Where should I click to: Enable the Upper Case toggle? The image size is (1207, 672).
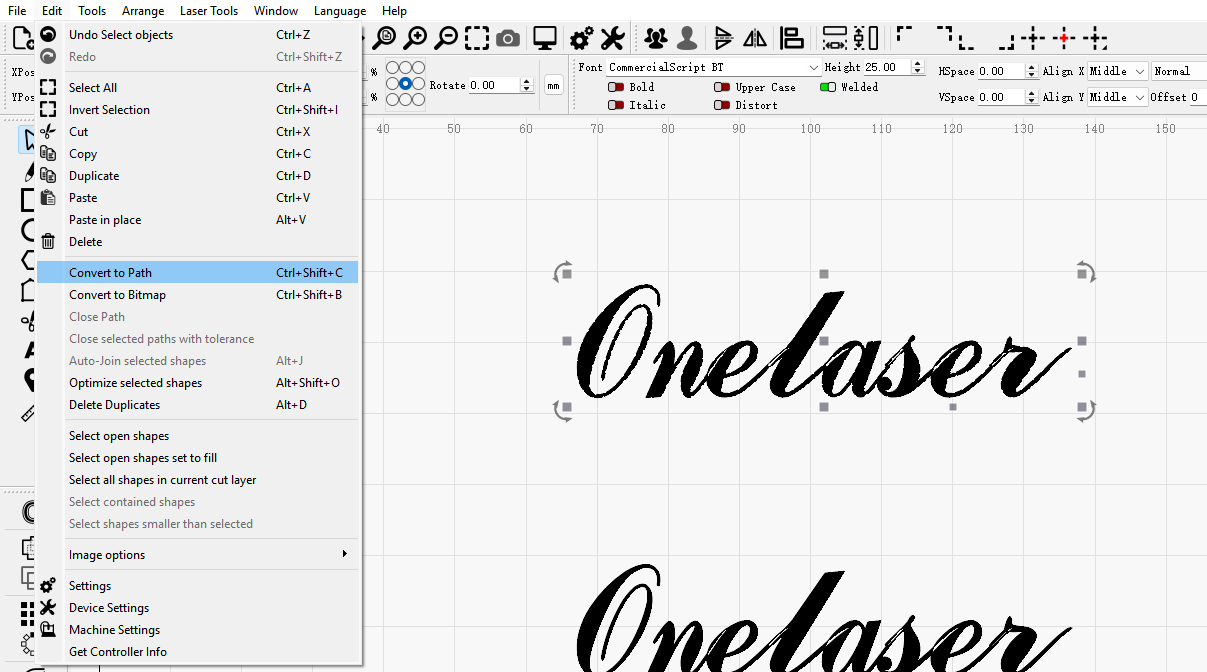pos(721,87)
